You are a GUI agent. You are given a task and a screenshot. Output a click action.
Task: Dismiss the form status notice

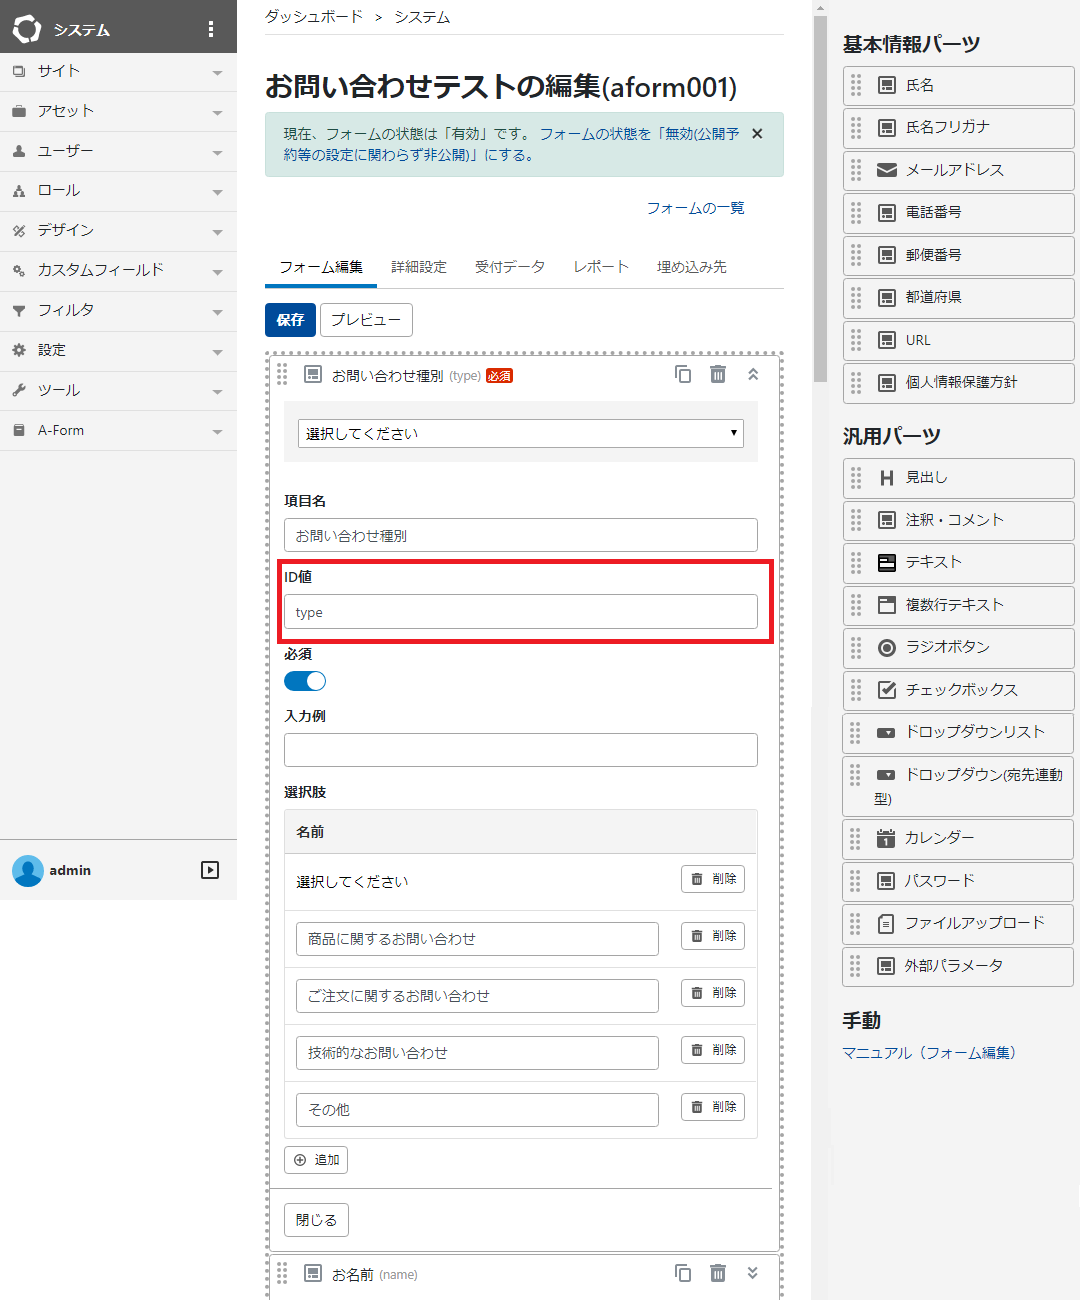tap(757, 134)
